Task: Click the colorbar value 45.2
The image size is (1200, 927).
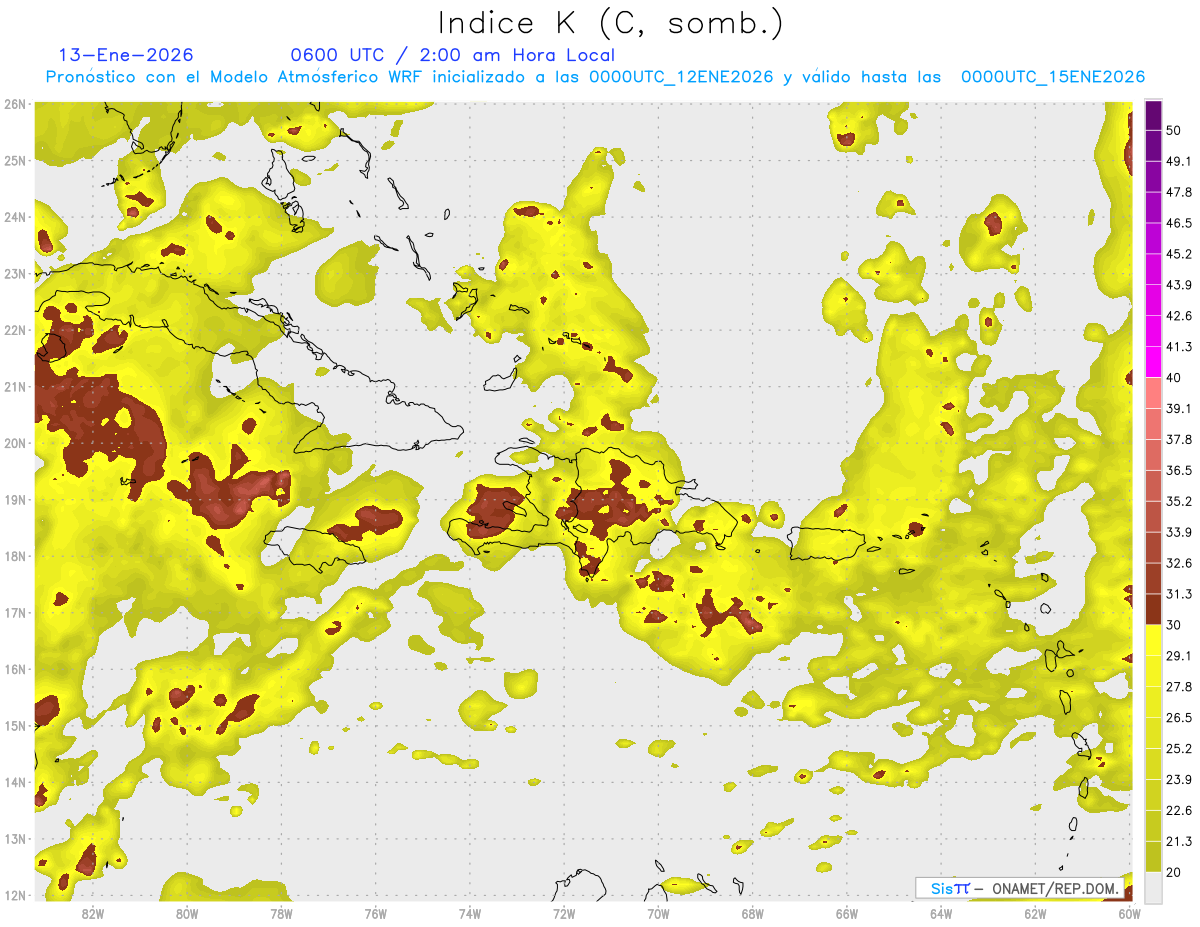Action: [x=1179, y=254]
